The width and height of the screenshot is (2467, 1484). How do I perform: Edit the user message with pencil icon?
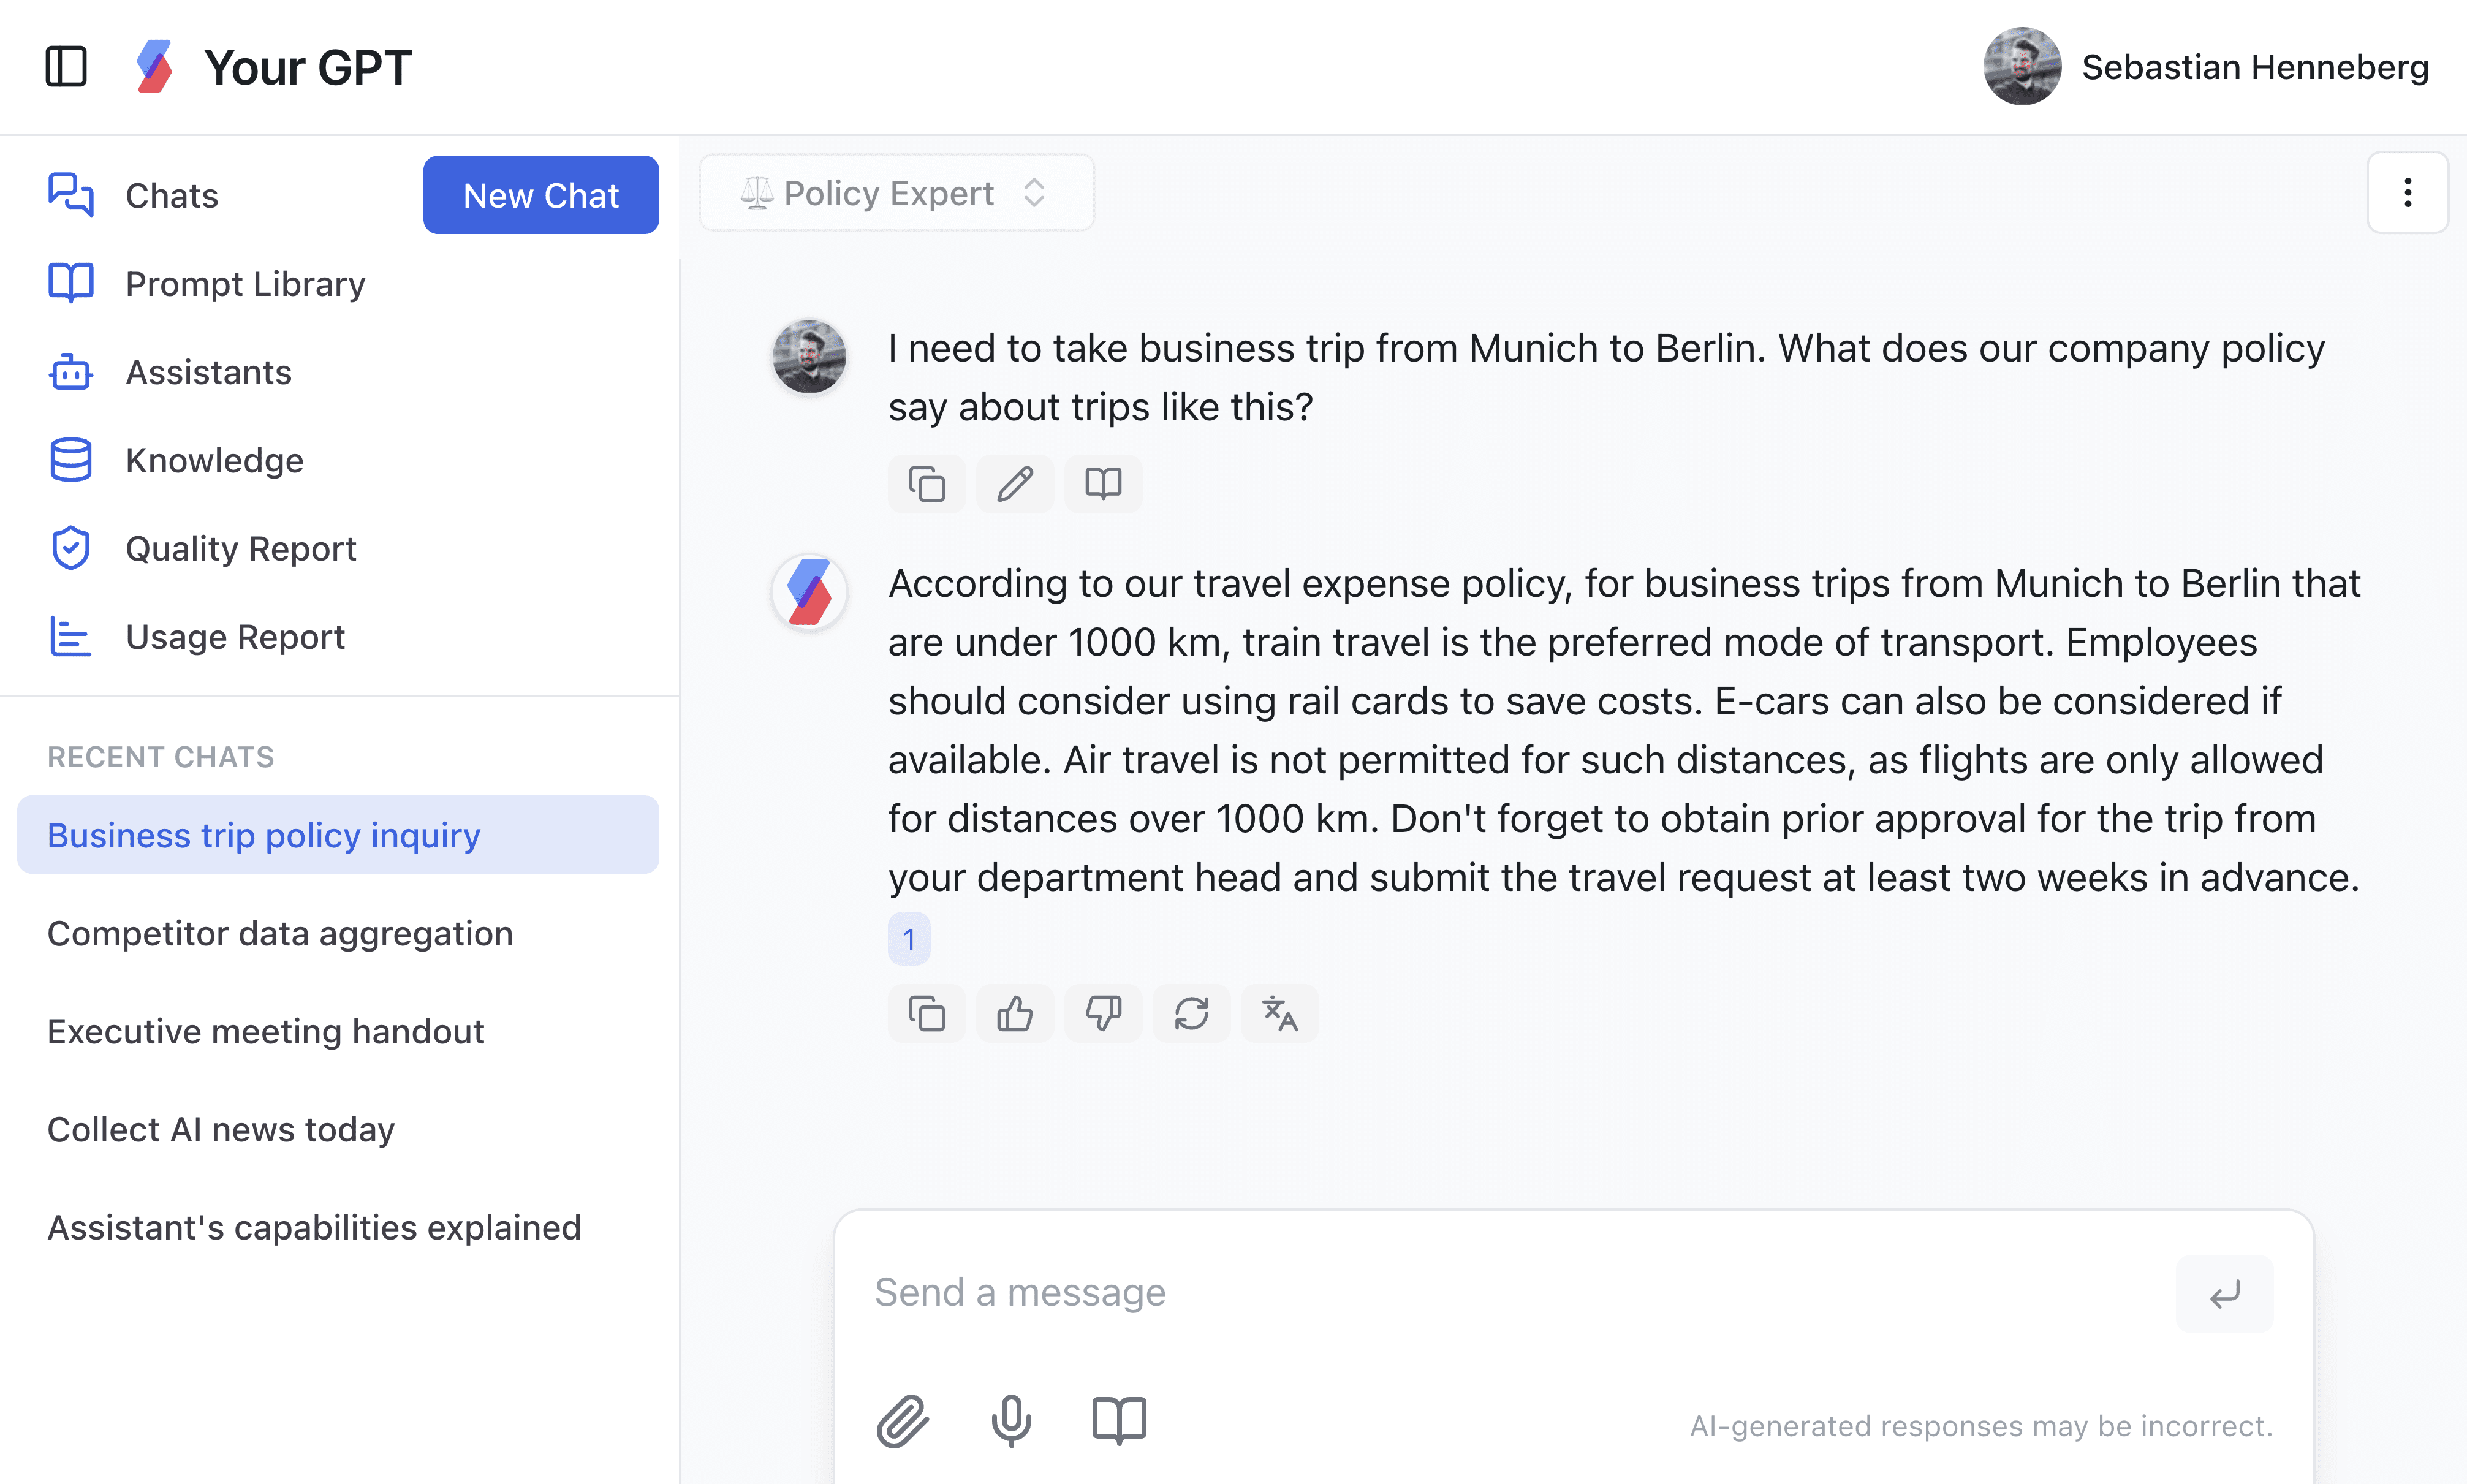[x=1015, y=484]
